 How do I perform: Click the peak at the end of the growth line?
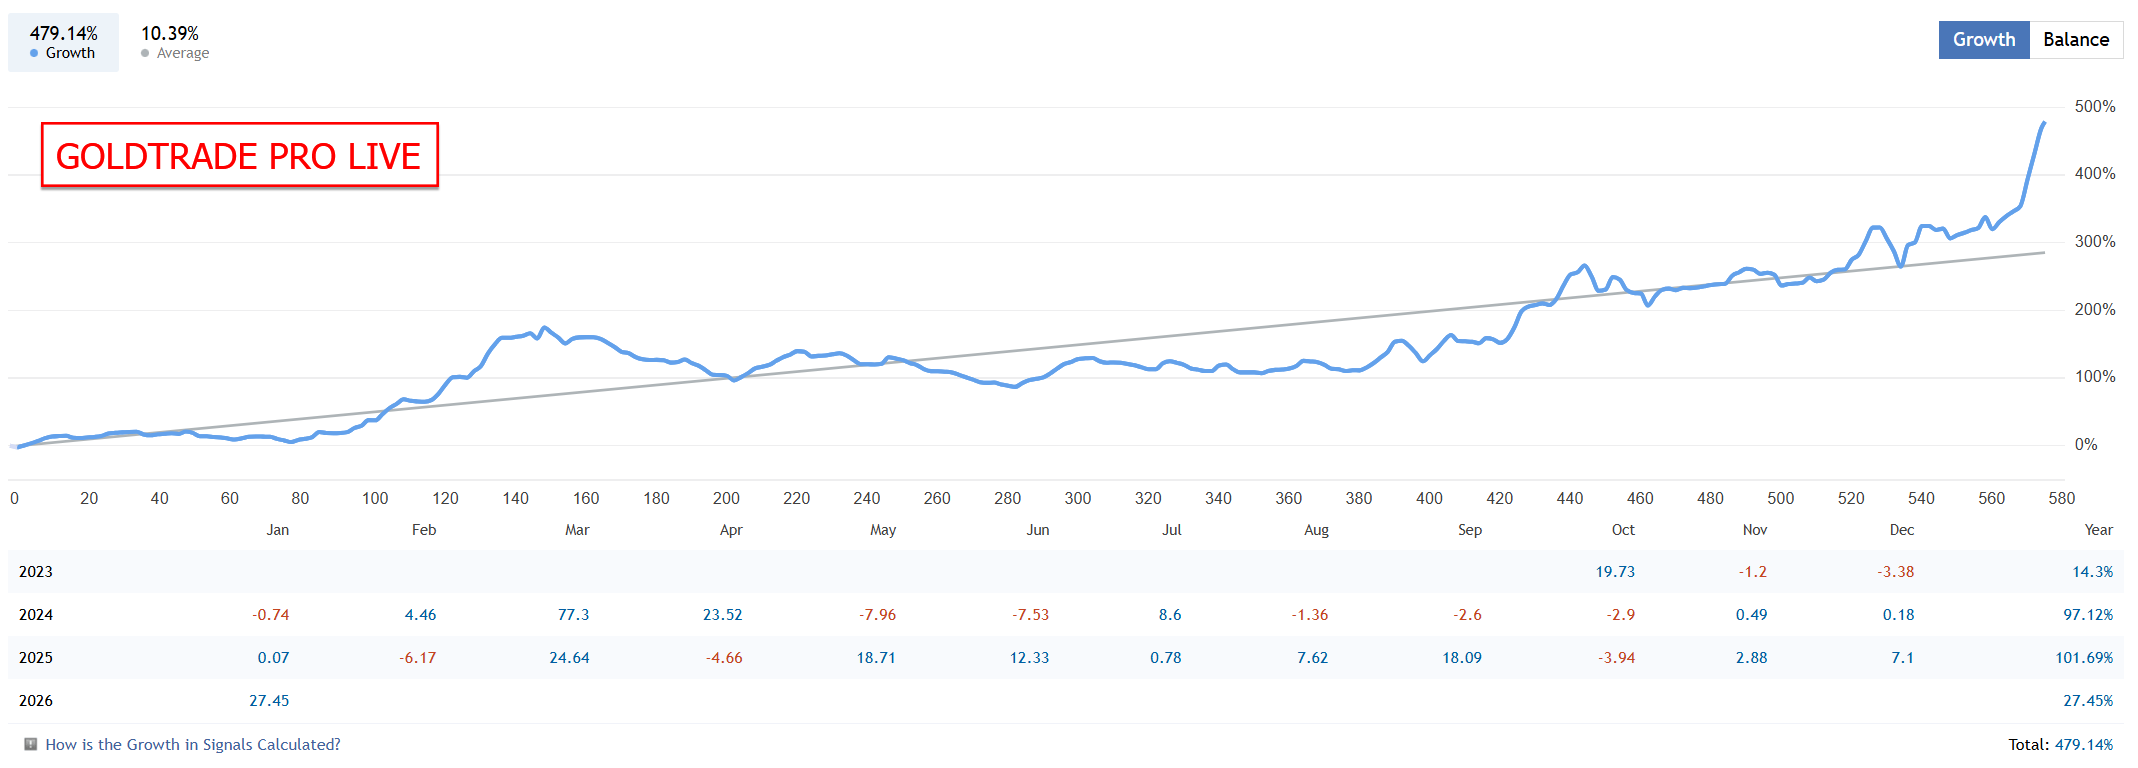point(2043,123)
